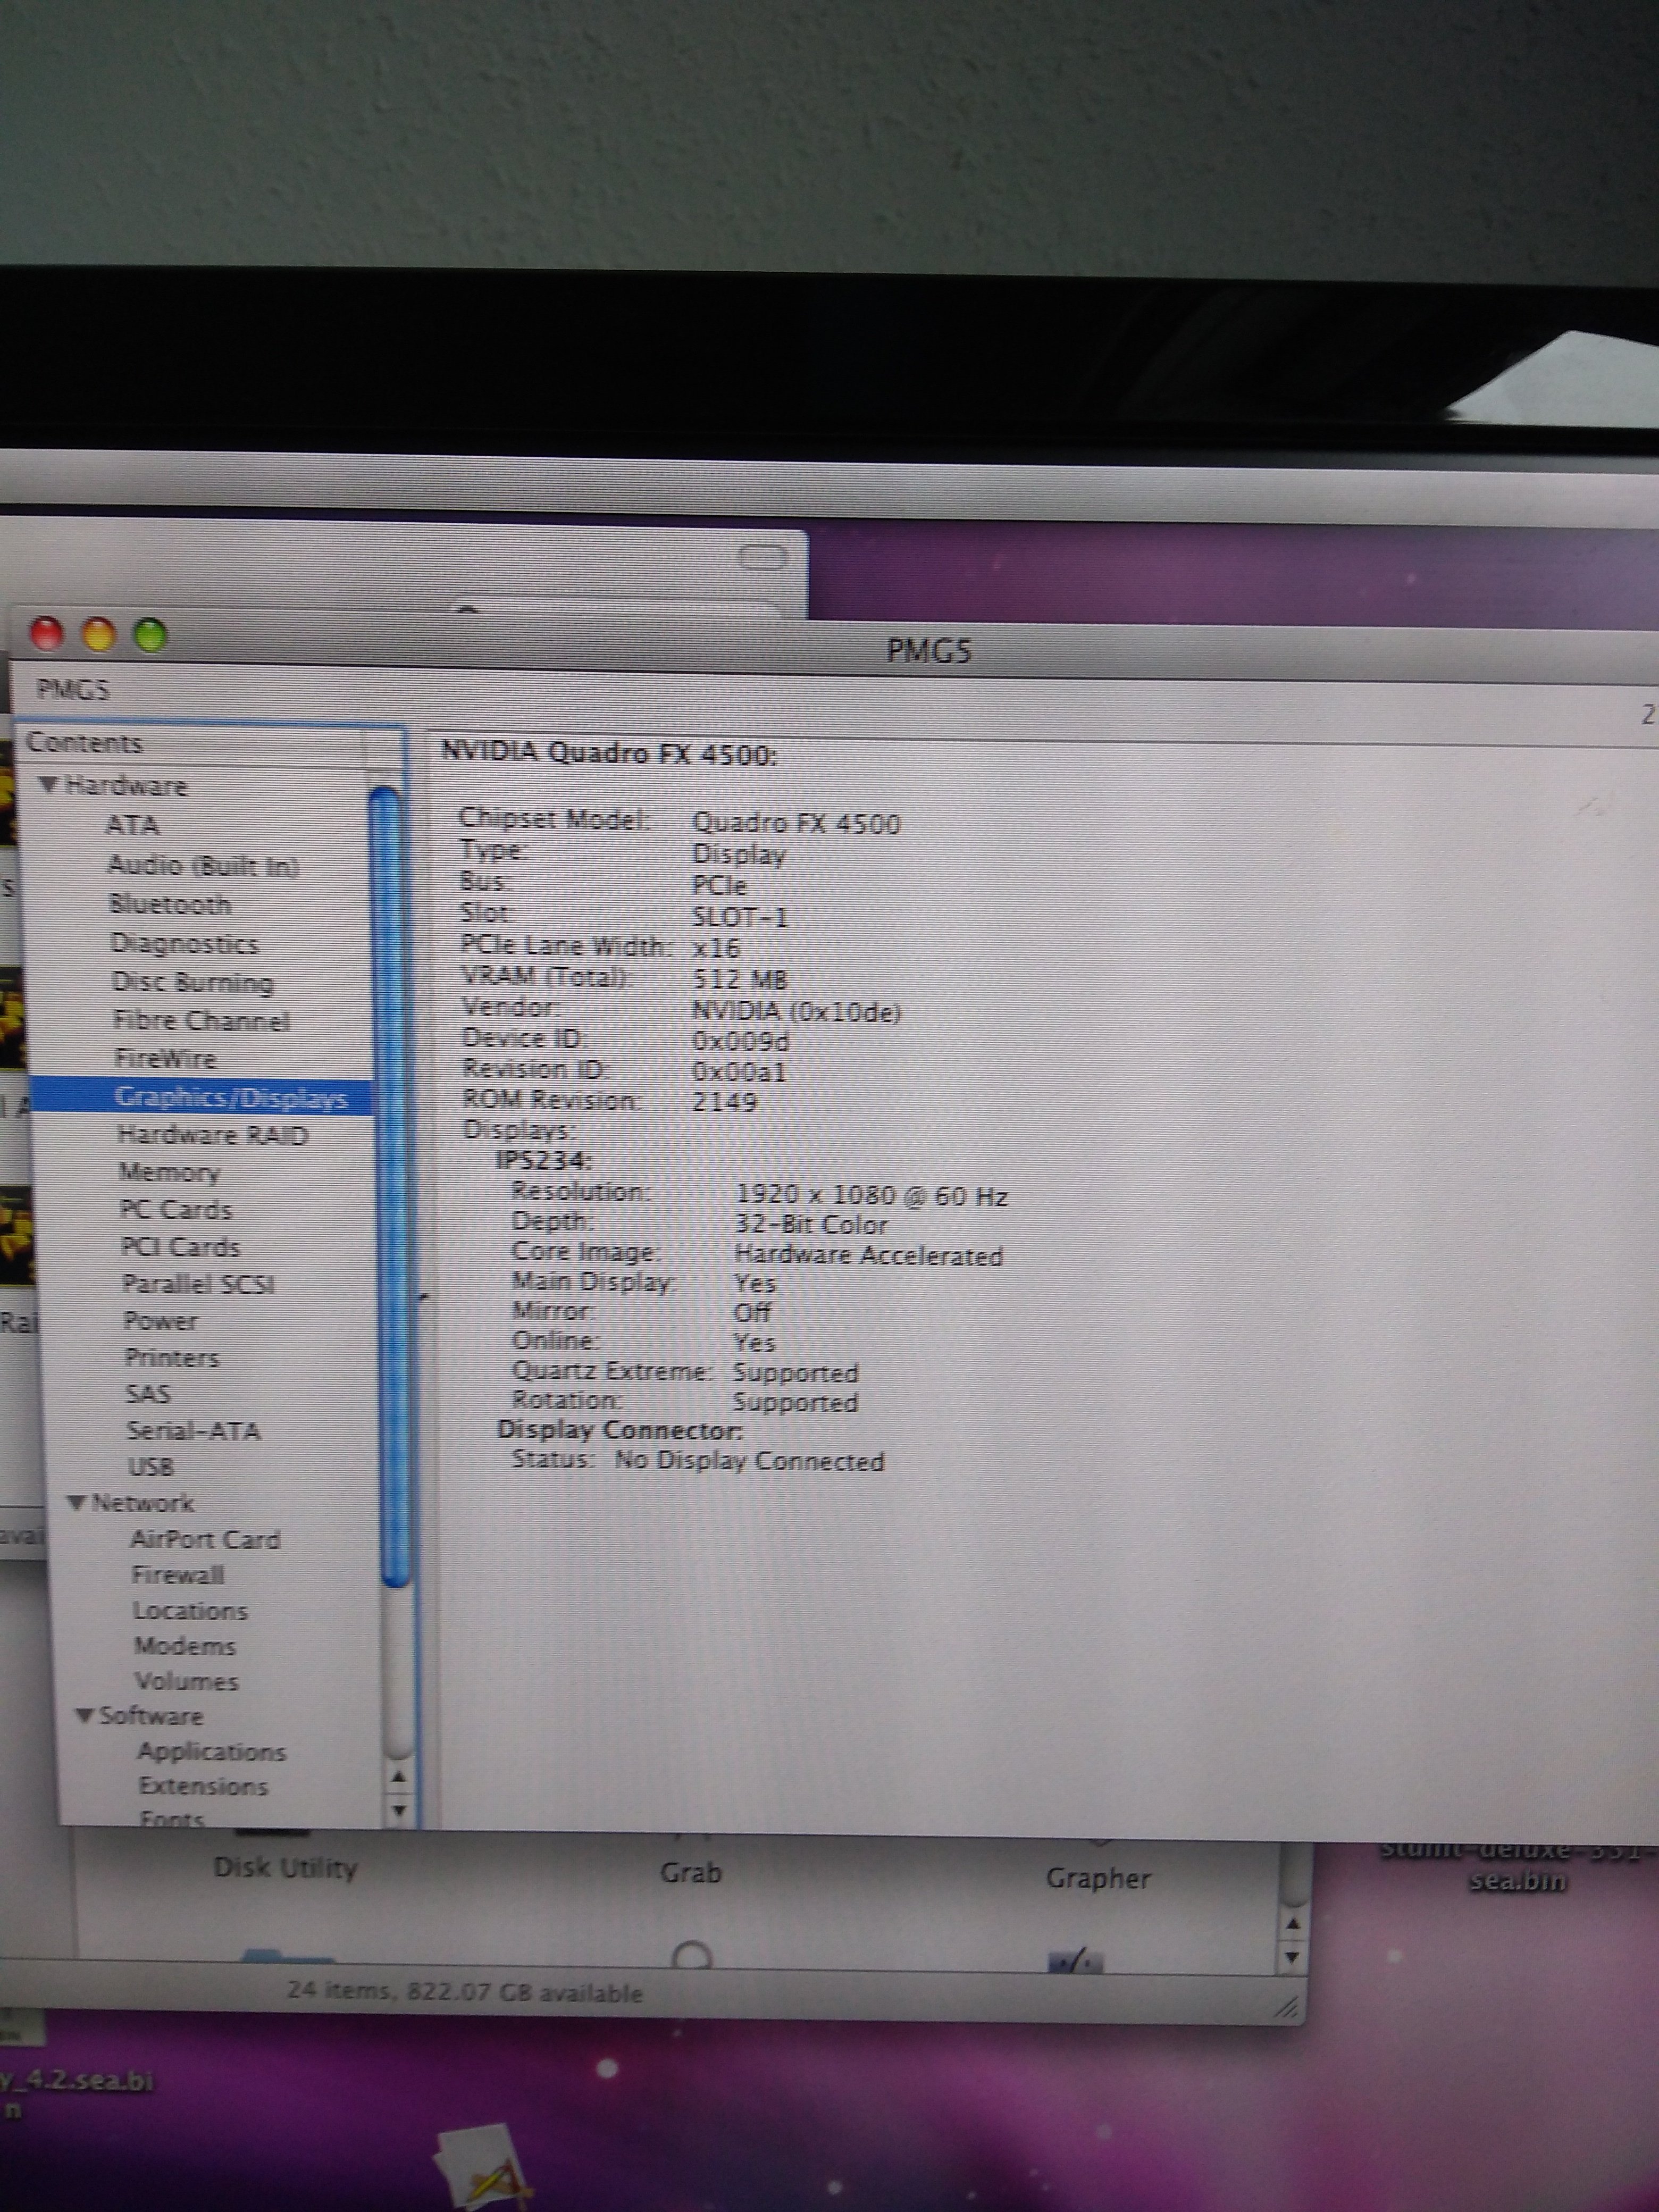Image resolution: width=1659 pixels, height=2212 pixels.
Task: Collapse the Hardware section triangle
Action: [48, 786]
